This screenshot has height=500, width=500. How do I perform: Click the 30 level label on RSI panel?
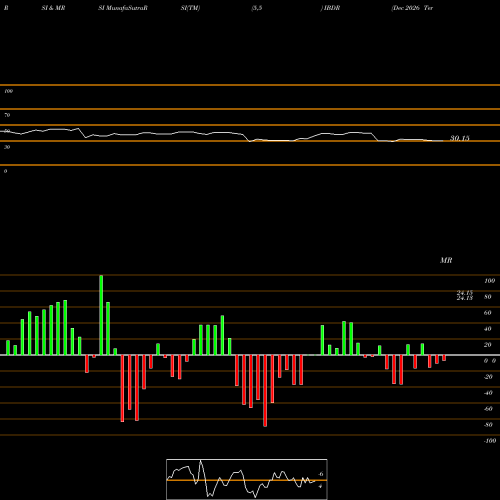pos(7,147)
